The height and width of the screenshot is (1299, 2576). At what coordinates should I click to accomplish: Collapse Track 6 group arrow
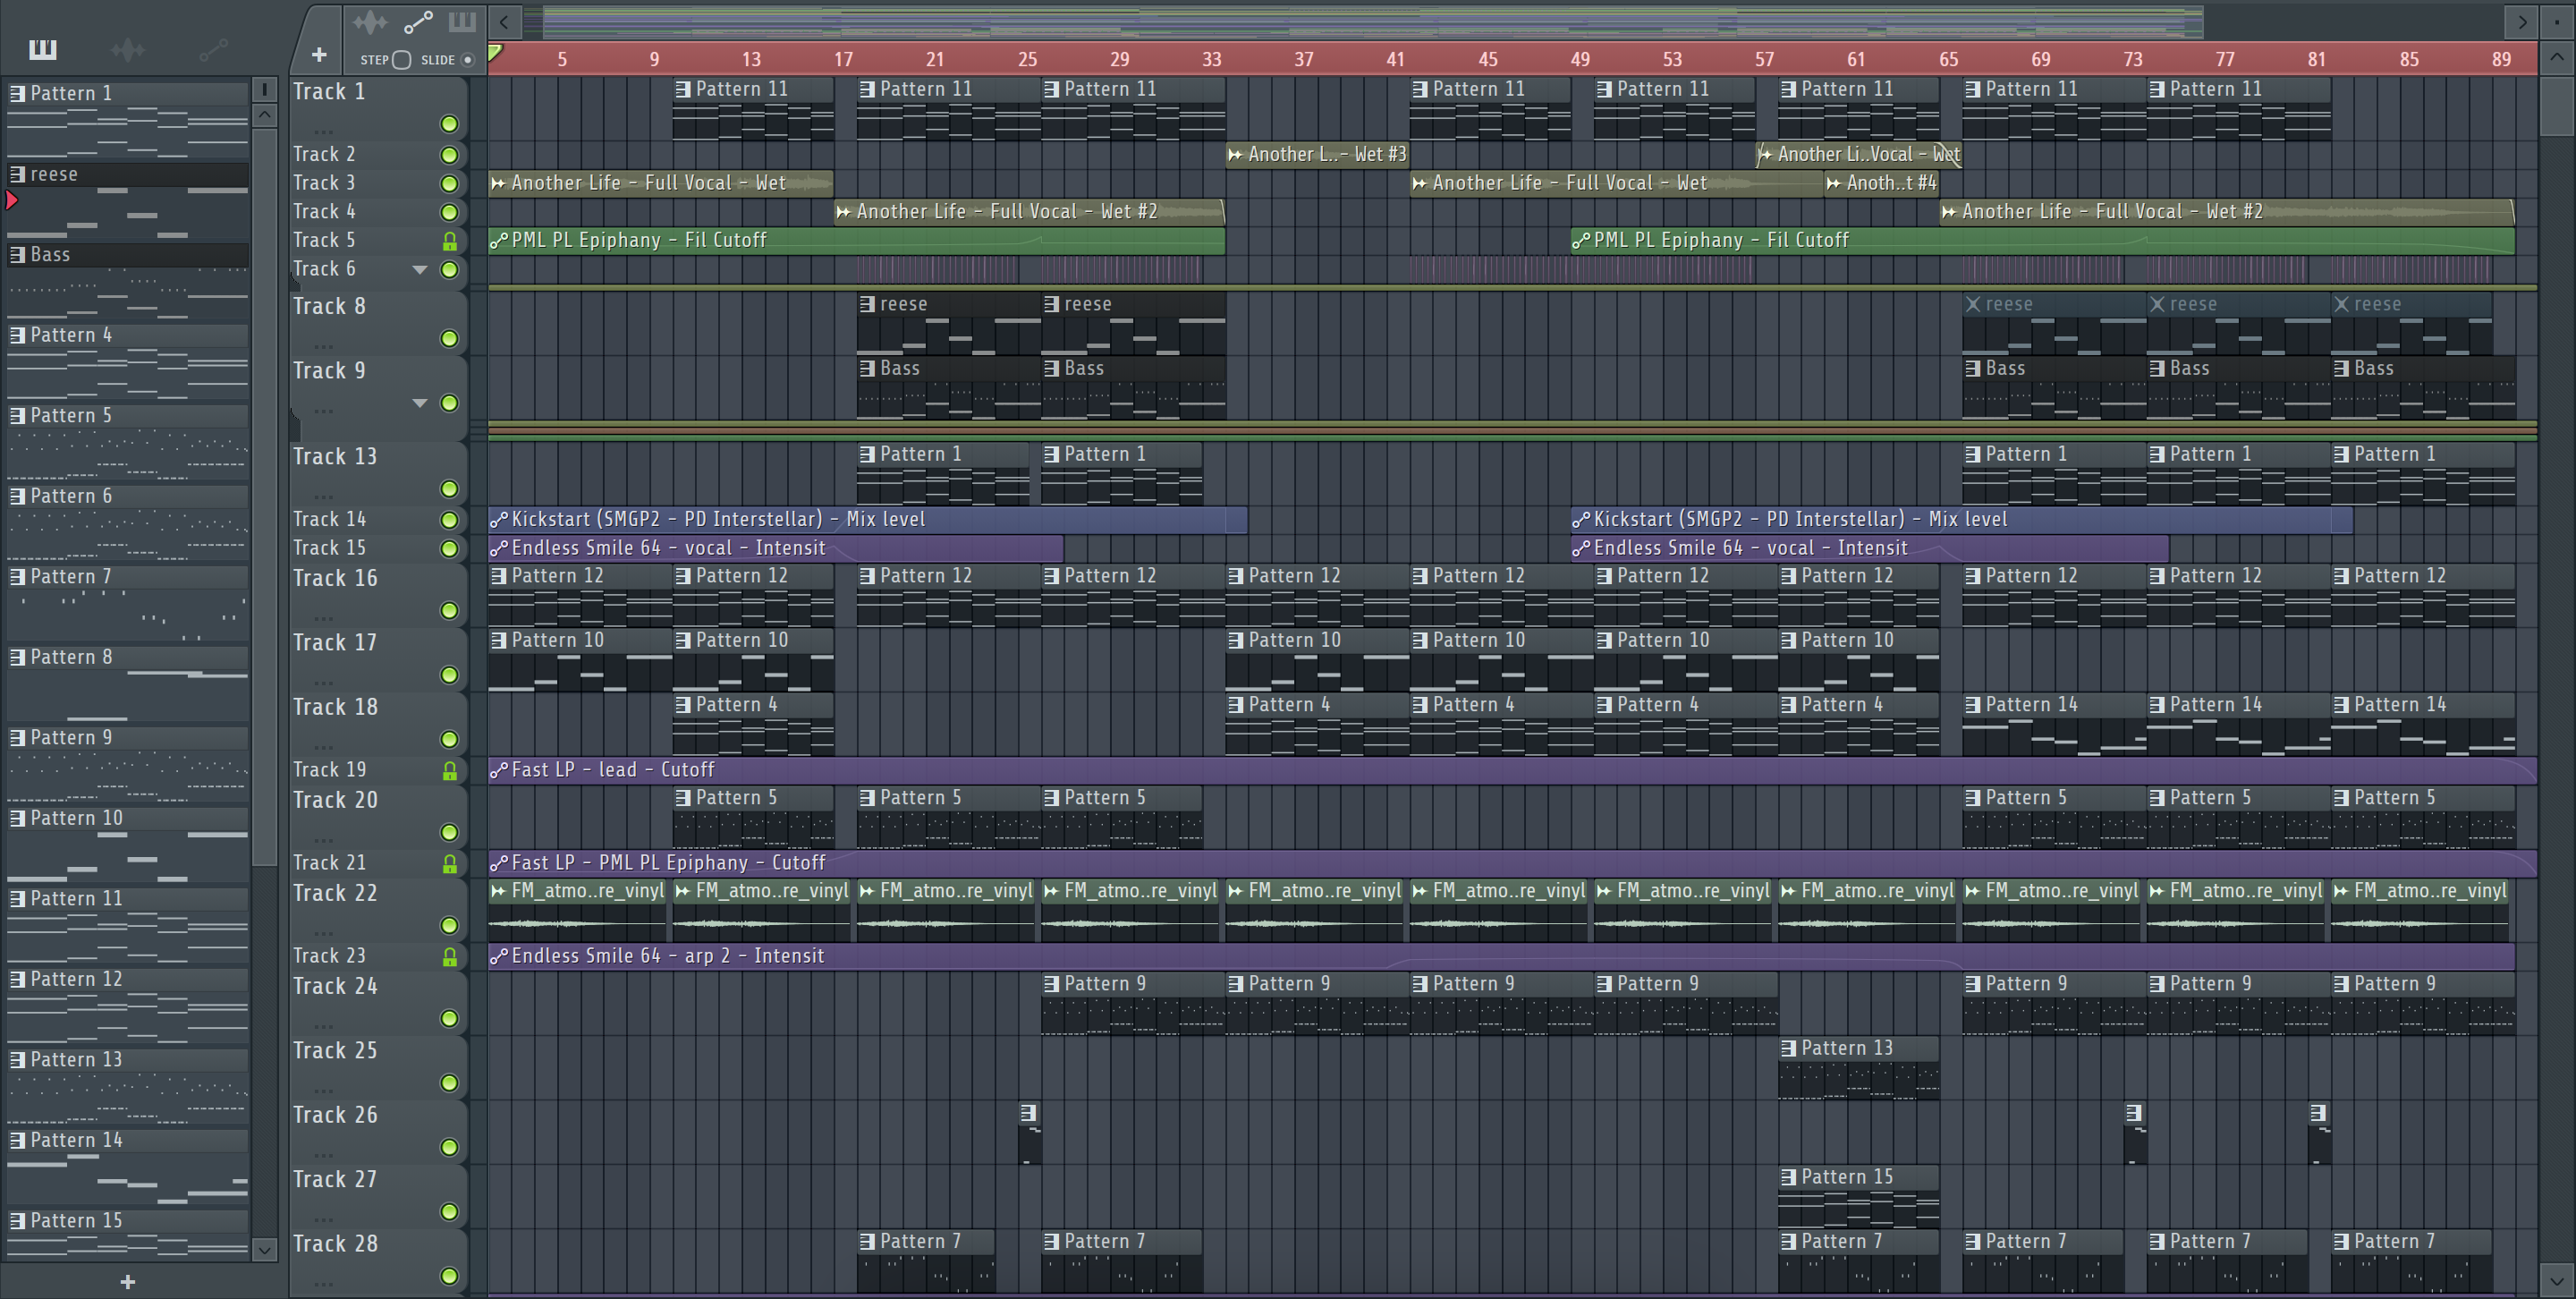(420, 270)
